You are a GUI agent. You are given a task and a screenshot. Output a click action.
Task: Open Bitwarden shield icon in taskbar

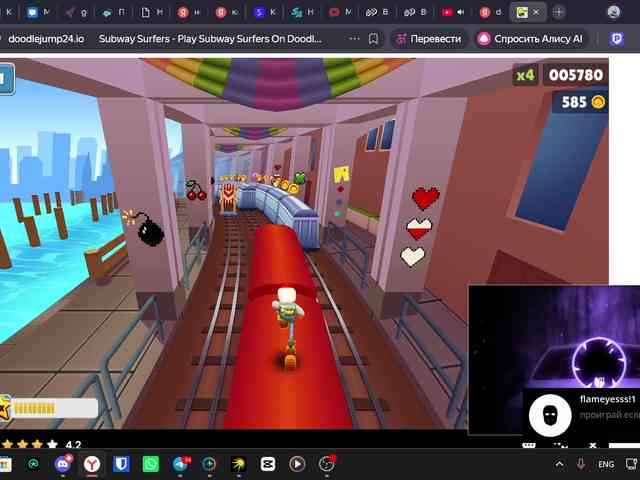[121, 464]
